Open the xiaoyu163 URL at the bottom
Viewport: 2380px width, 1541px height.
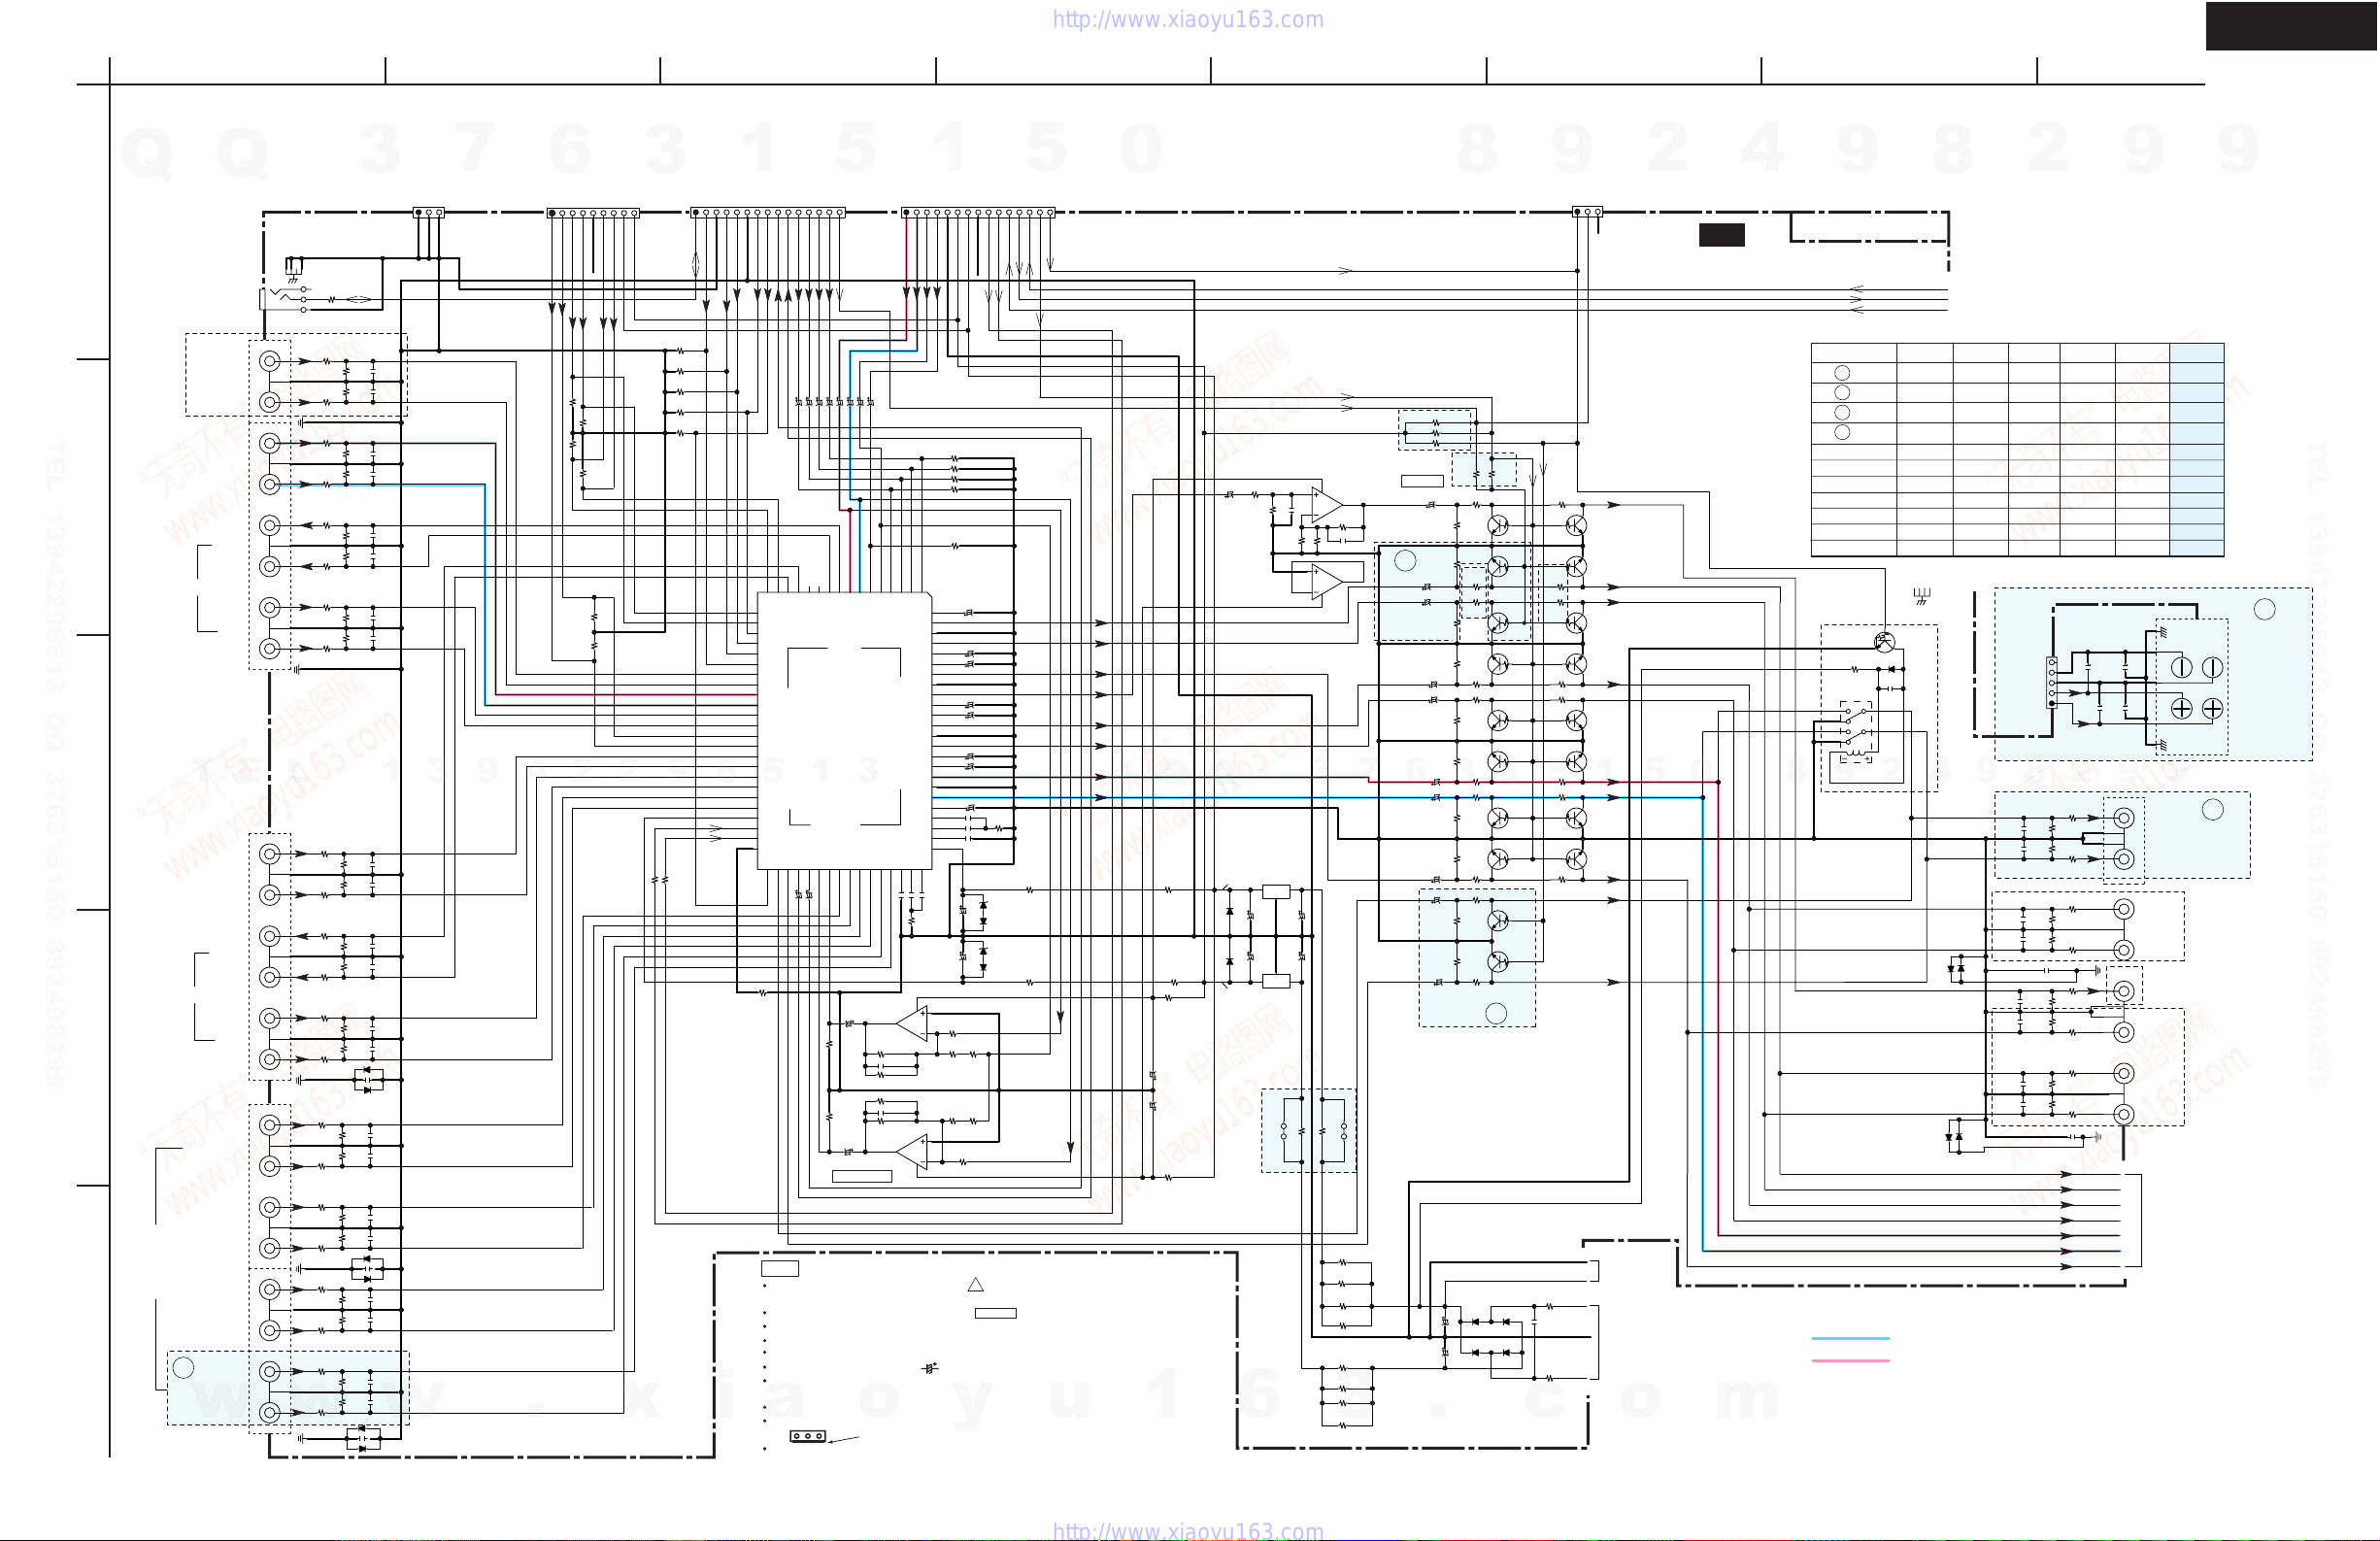coord(1188,1530)
